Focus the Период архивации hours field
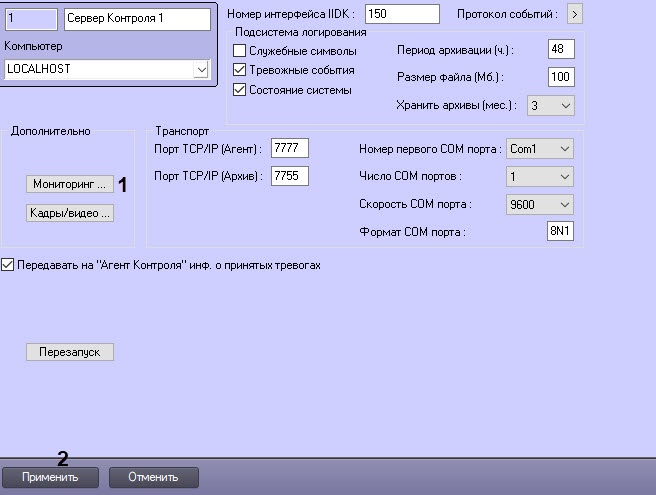Screen dimensions: 656x495 560,49
